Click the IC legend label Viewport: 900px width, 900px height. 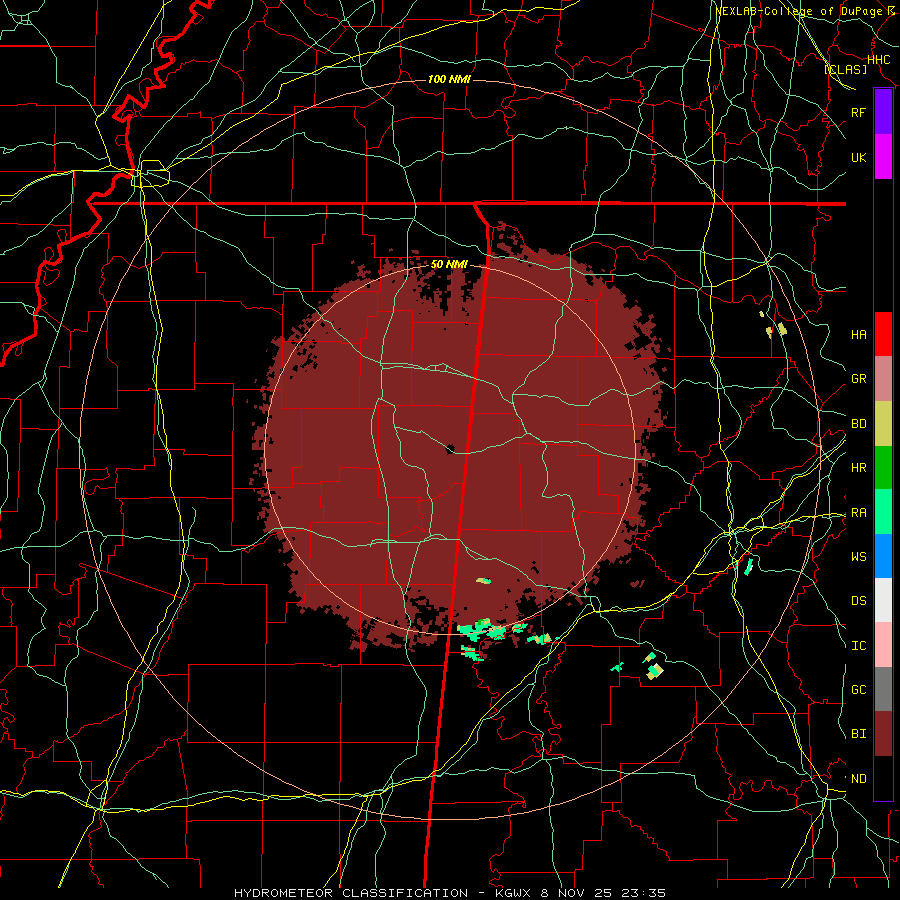click(858, 646)
